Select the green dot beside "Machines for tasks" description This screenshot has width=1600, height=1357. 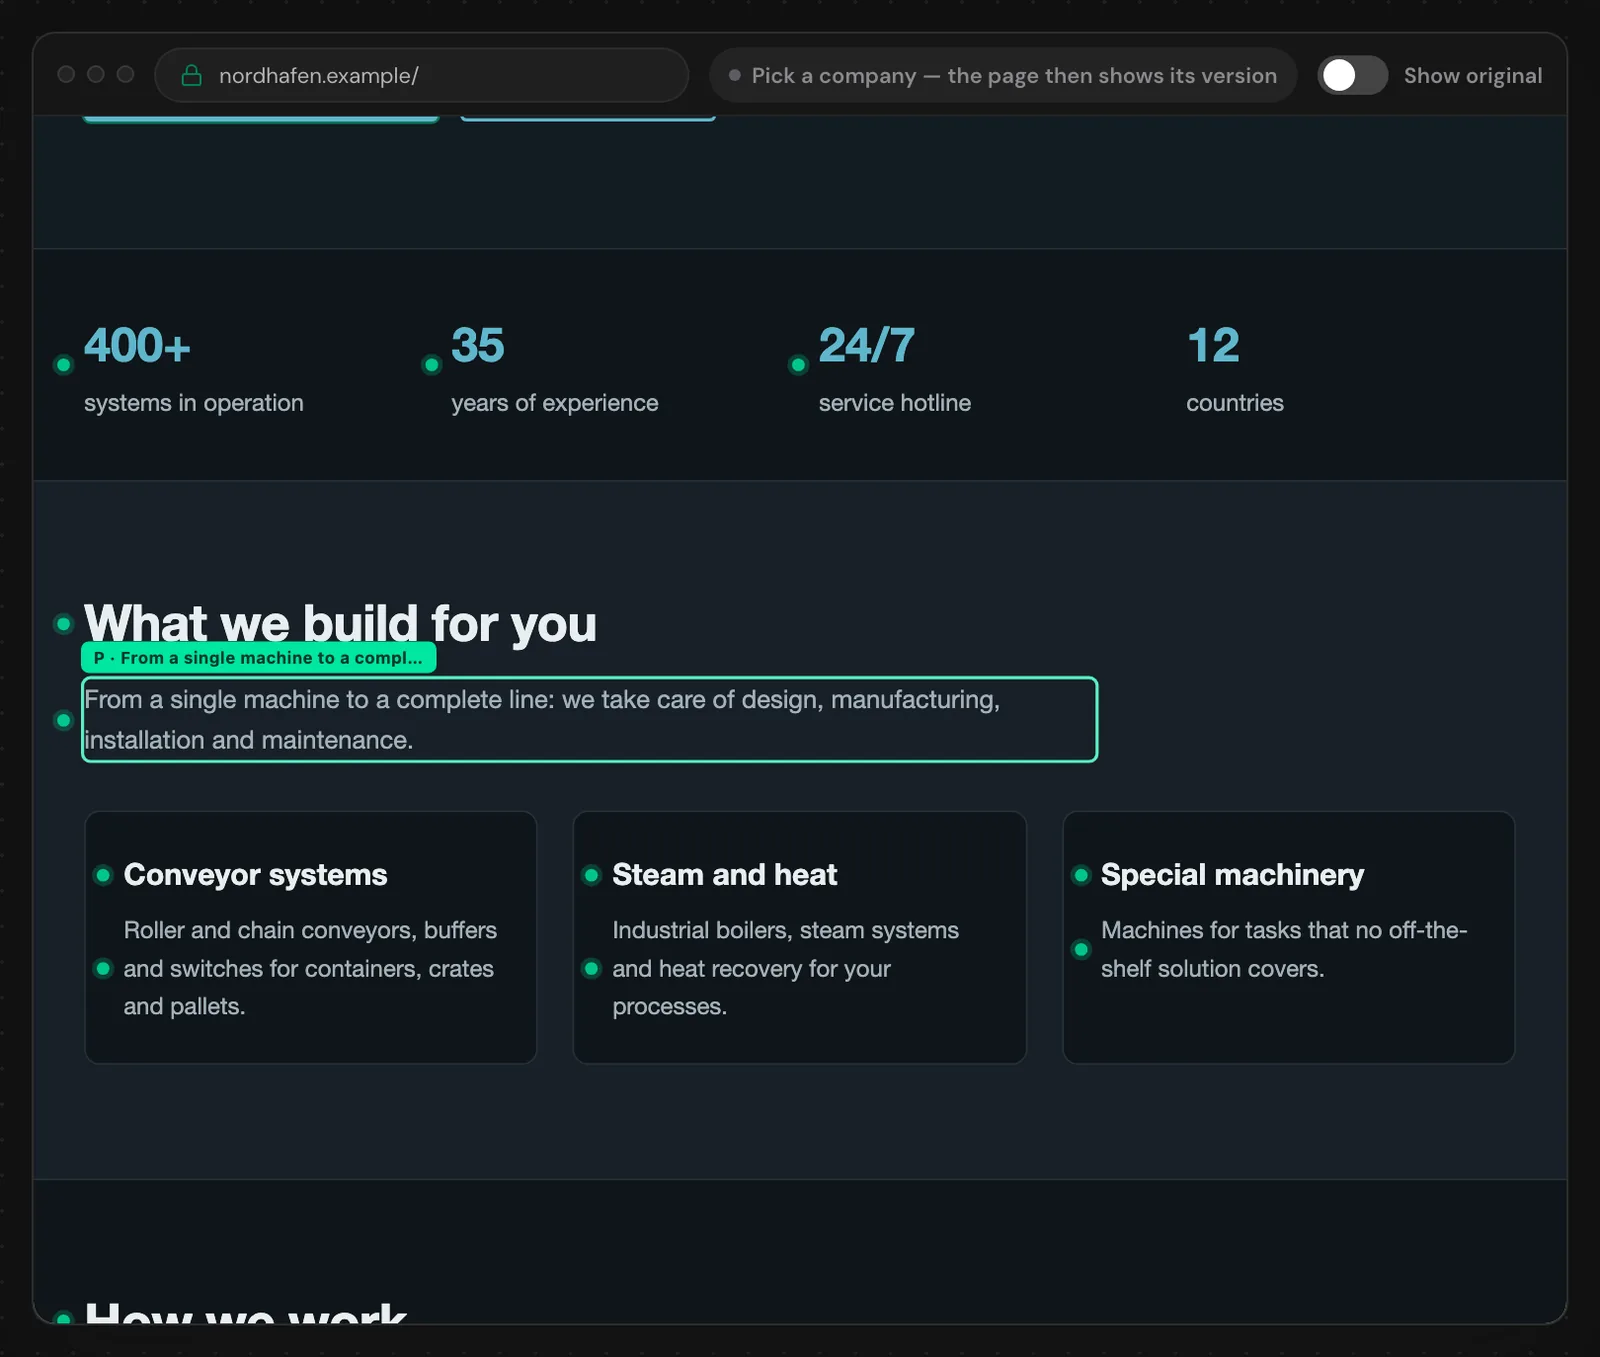coord(1080,949)
